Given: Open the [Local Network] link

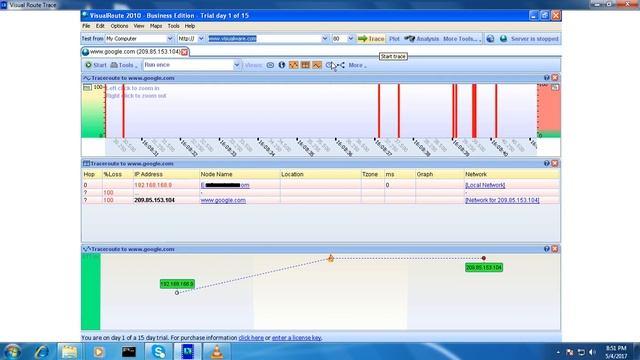Looking at the screenshot, I should point(485,185).
